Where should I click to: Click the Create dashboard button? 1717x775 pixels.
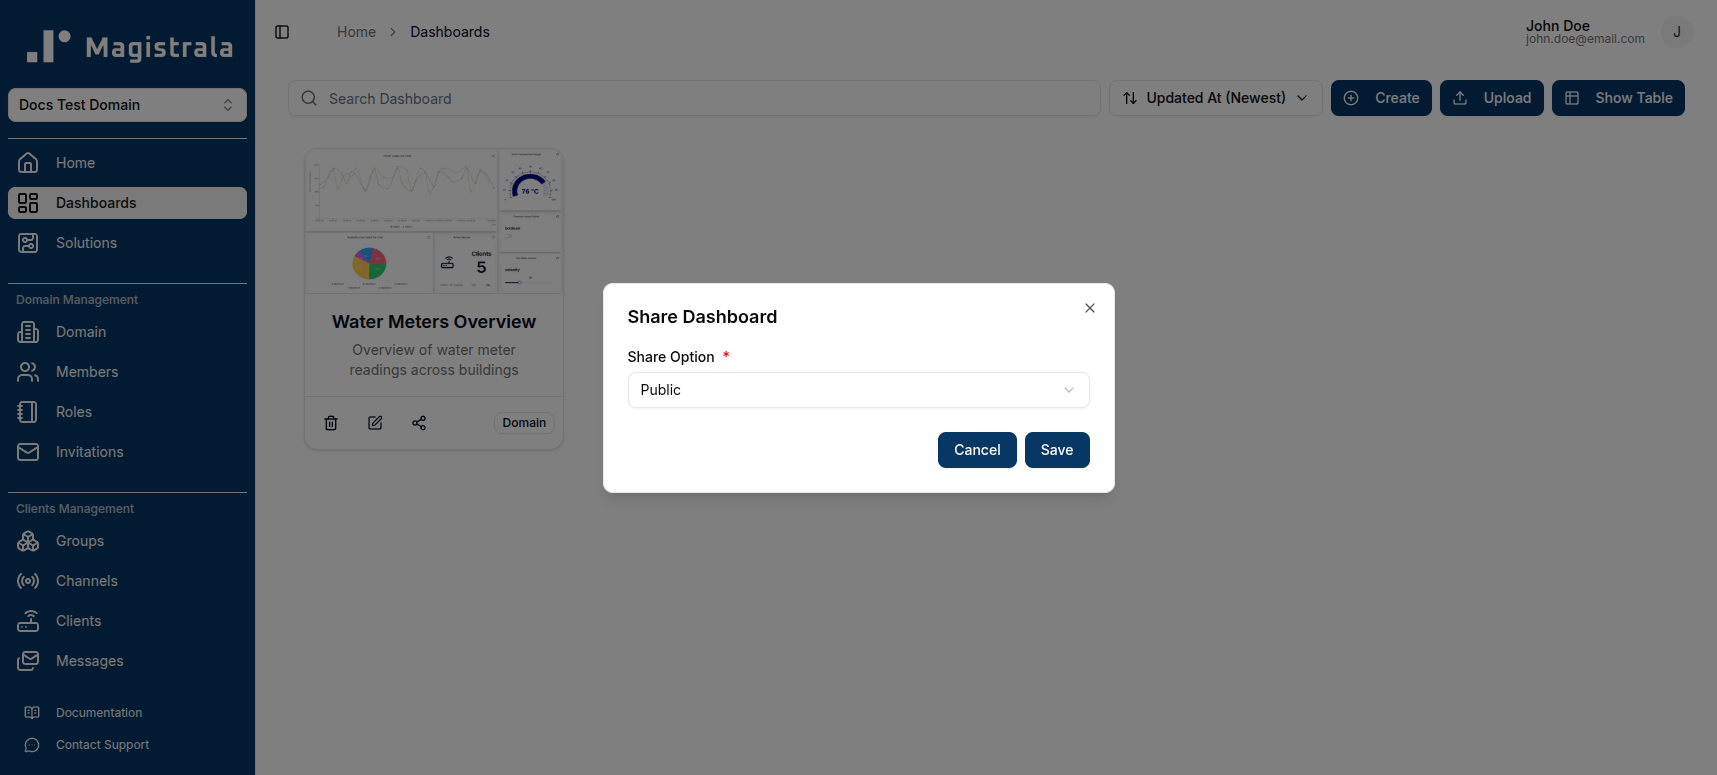[1381, 98]
